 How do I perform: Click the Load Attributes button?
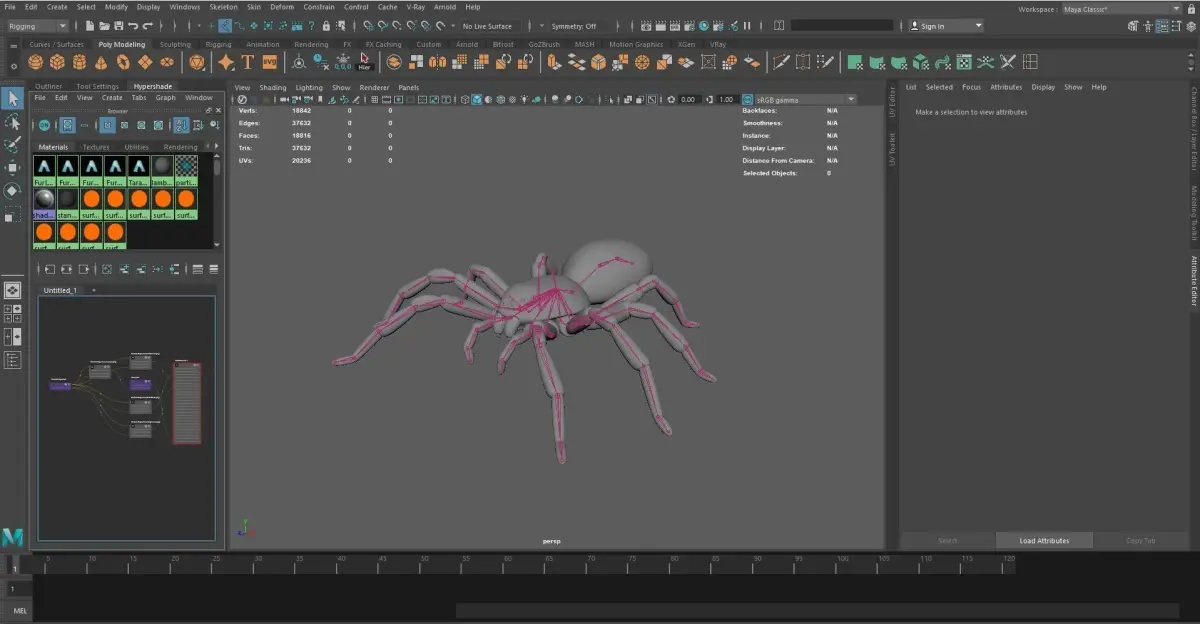pyautogui.click(x=1044, y=541)
